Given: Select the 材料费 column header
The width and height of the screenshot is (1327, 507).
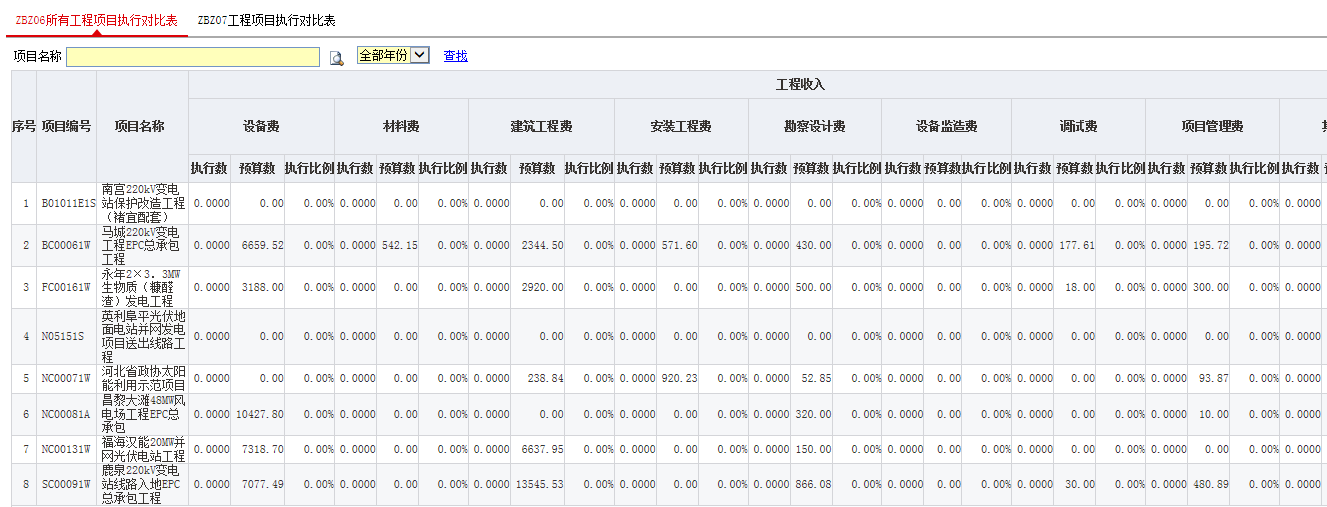Looking at the screenshot, I should coord(401,127).
